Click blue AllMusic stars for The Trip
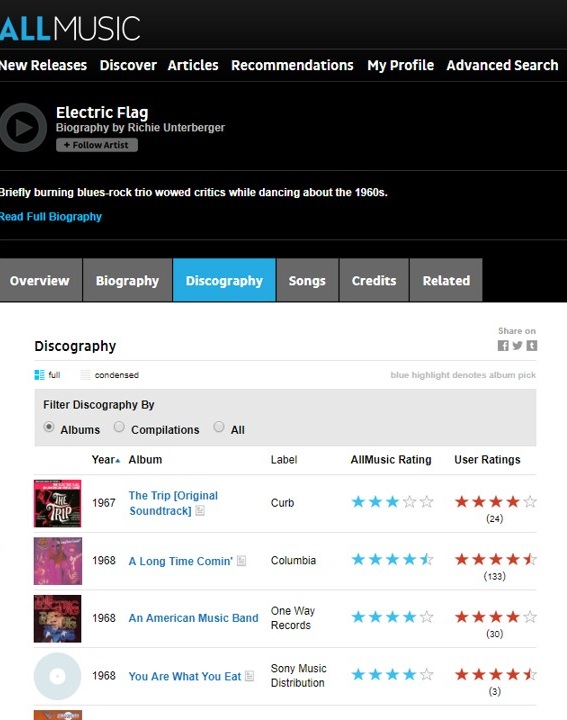Image resolution: width=567 pixels, height=720 pixels. (x=393, y=501)
